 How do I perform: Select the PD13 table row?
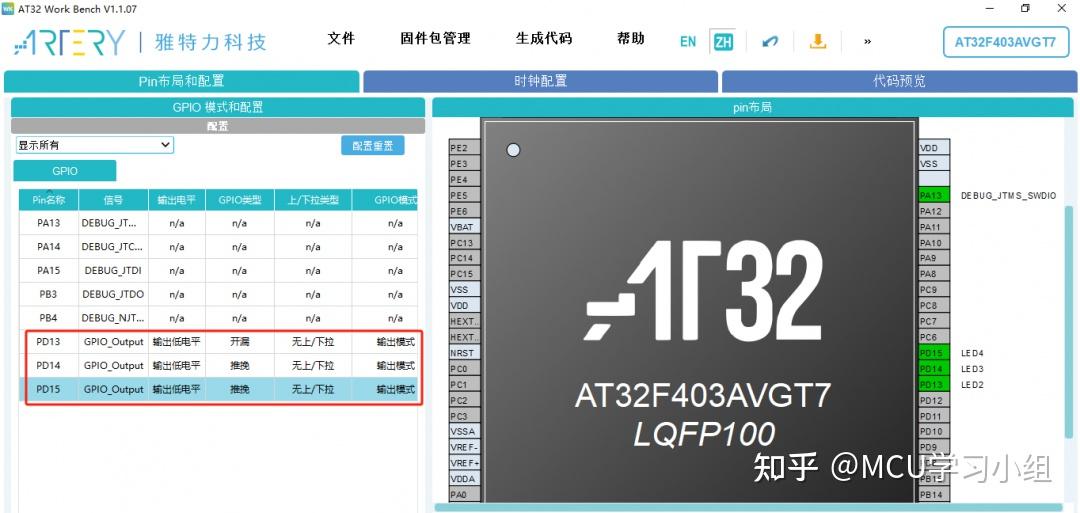tap(218, 342)
